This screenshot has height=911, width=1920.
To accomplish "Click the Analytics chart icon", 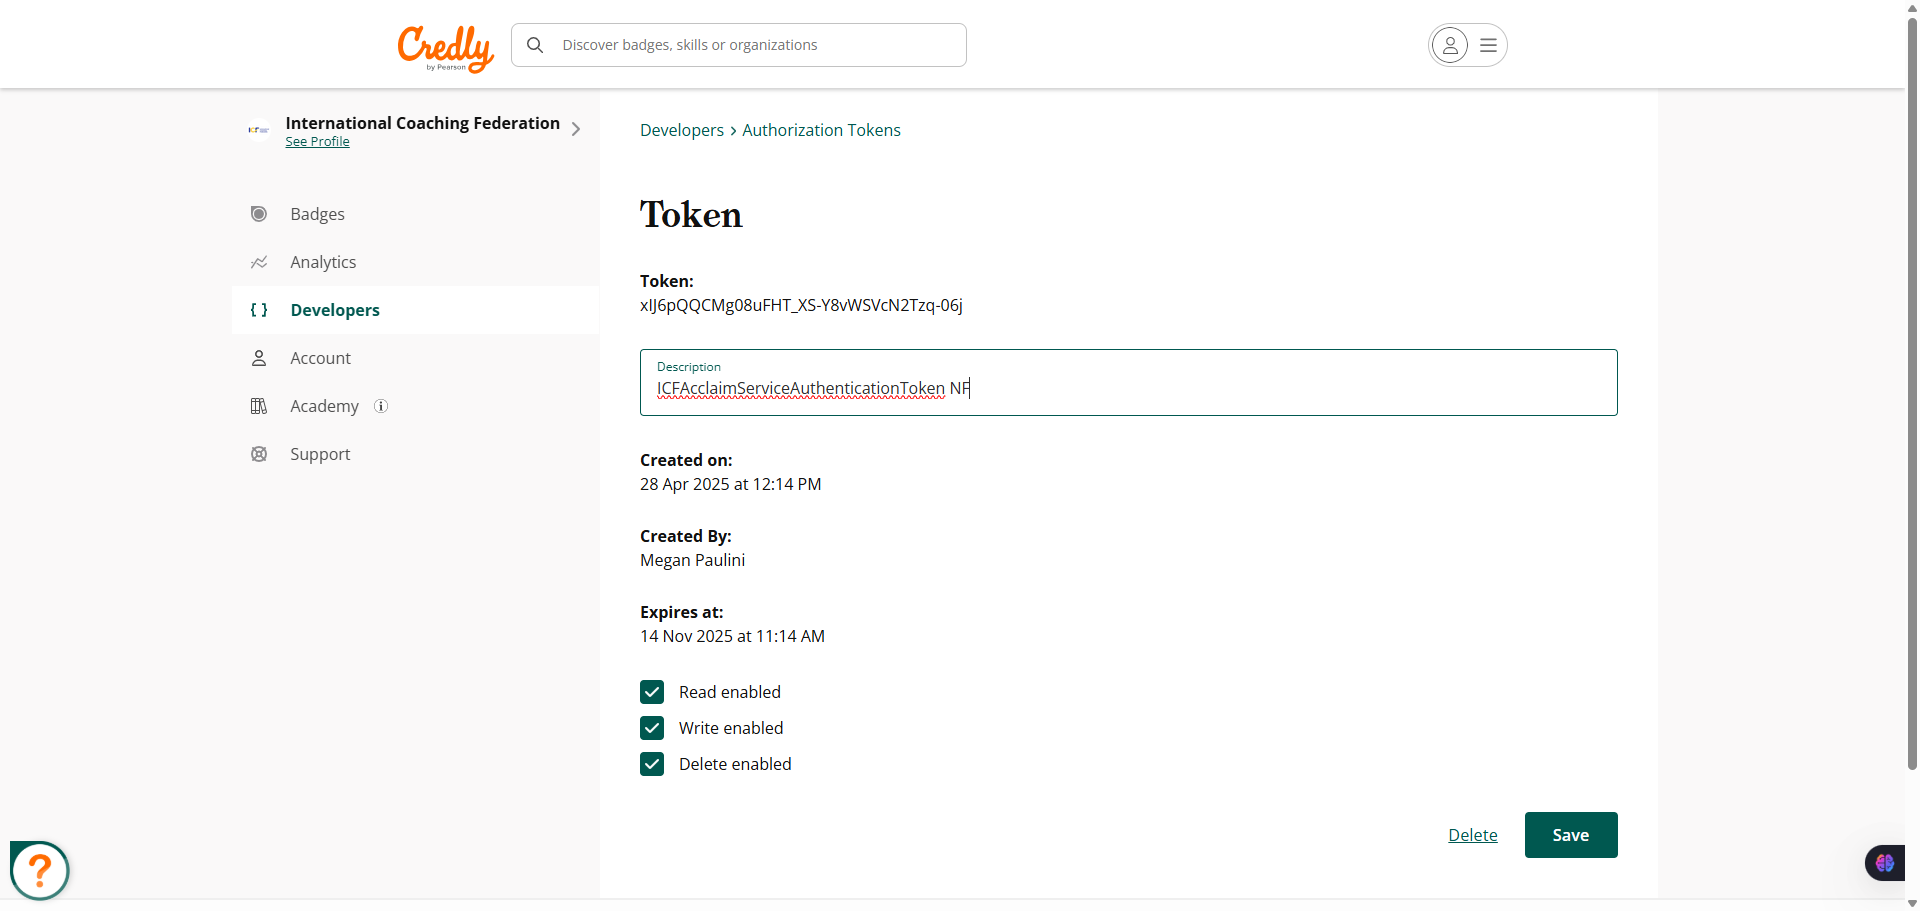I will 259,262.
